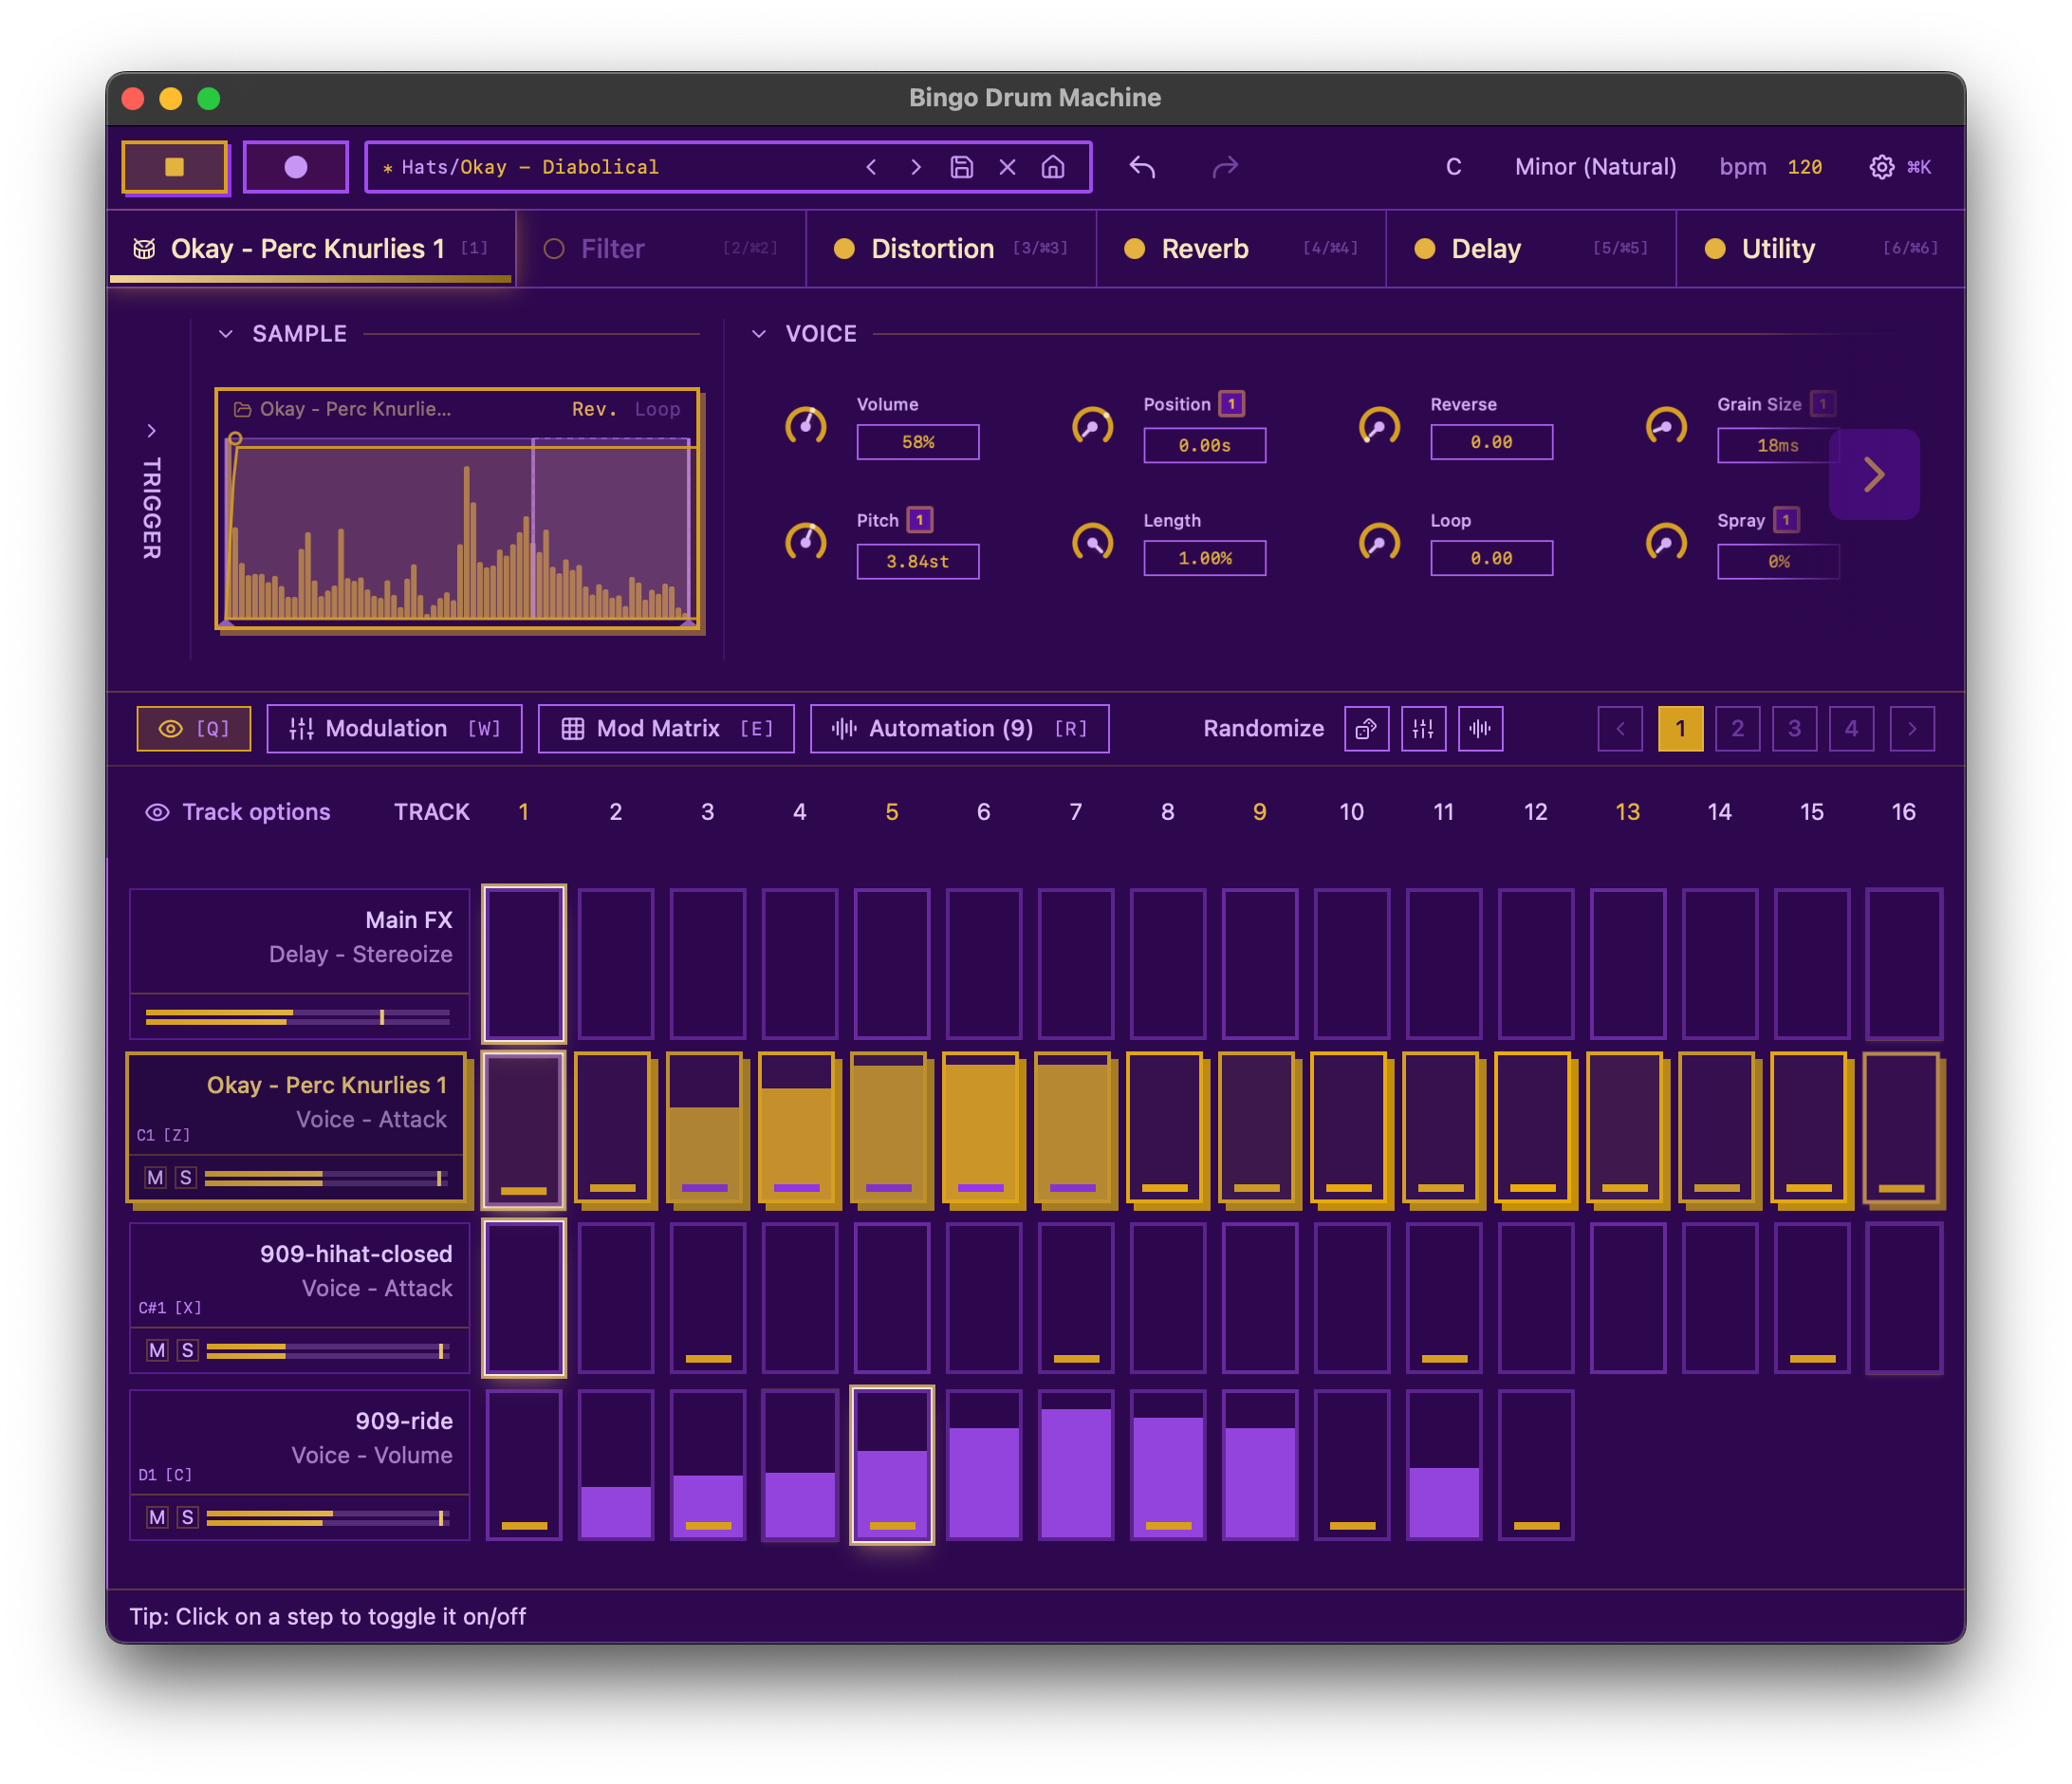Viewport: 2072px width, 1784px height.
Task: Click the waveform randomize icon
Action: 1480,728
